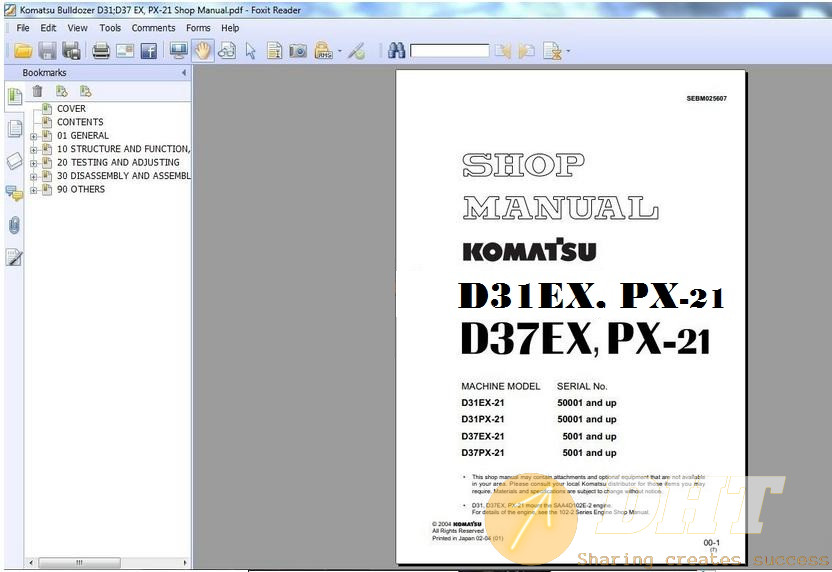Click into the search text field
Viewport: 832px width, 572px height.
pyautogui.click(x=449, y=51)
